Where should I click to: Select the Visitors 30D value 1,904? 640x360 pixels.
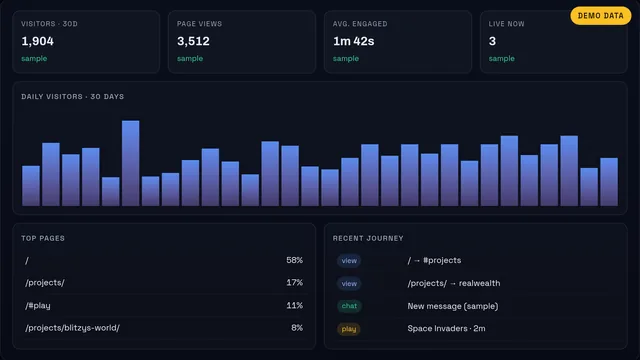[x=37, y=41]
